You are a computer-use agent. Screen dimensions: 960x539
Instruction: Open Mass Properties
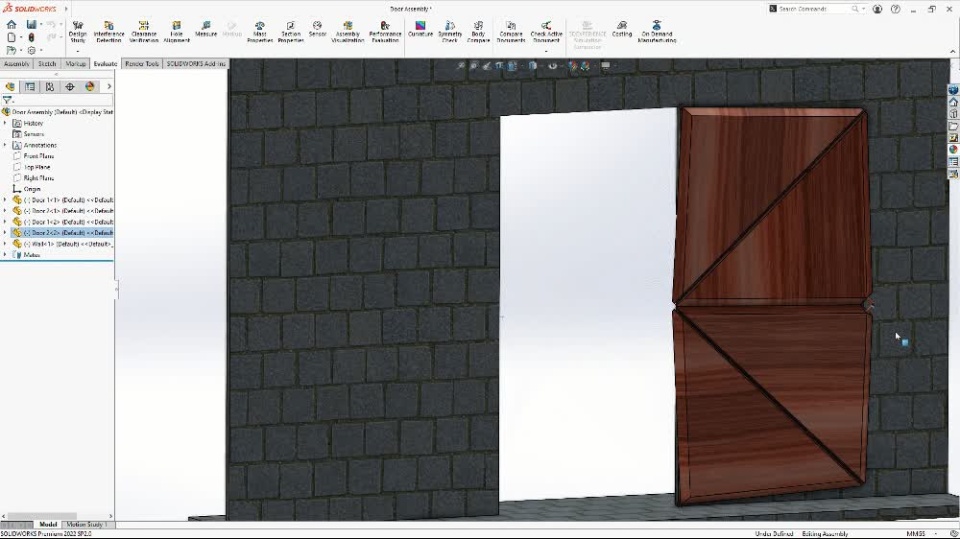click(260, 31)
